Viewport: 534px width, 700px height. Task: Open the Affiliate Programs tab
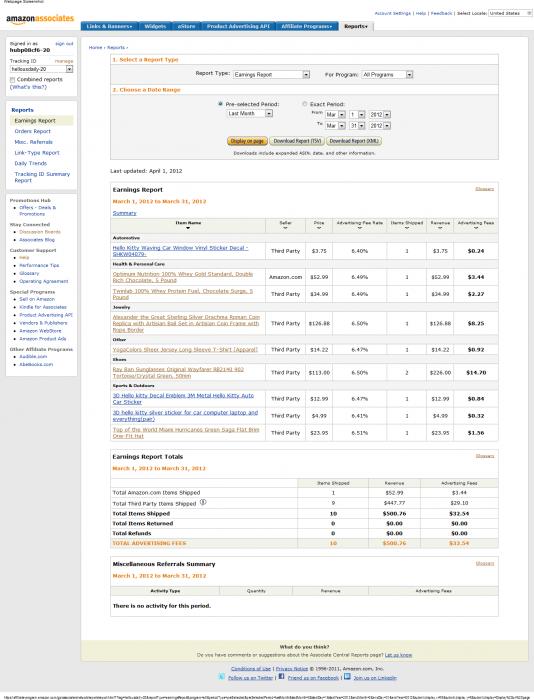coord(307,26)
